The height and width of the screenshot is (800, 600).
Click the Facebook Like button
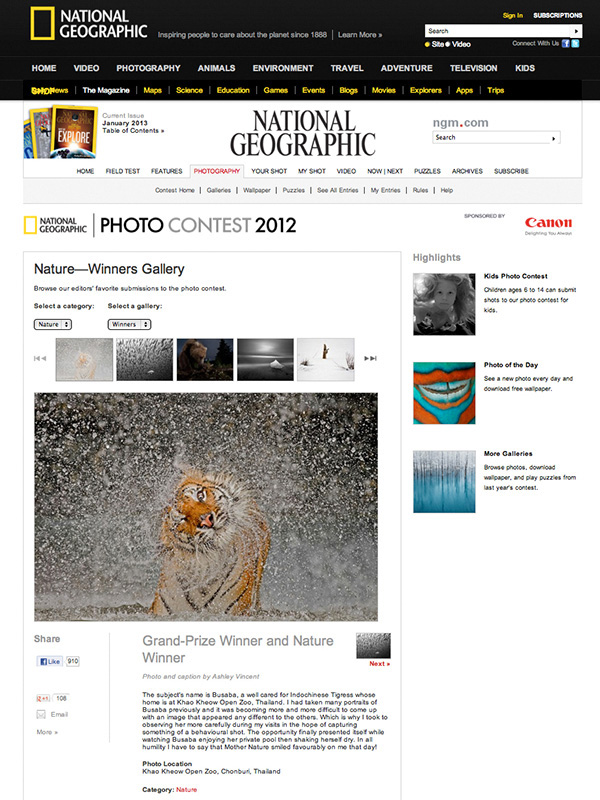click(49, 661)
